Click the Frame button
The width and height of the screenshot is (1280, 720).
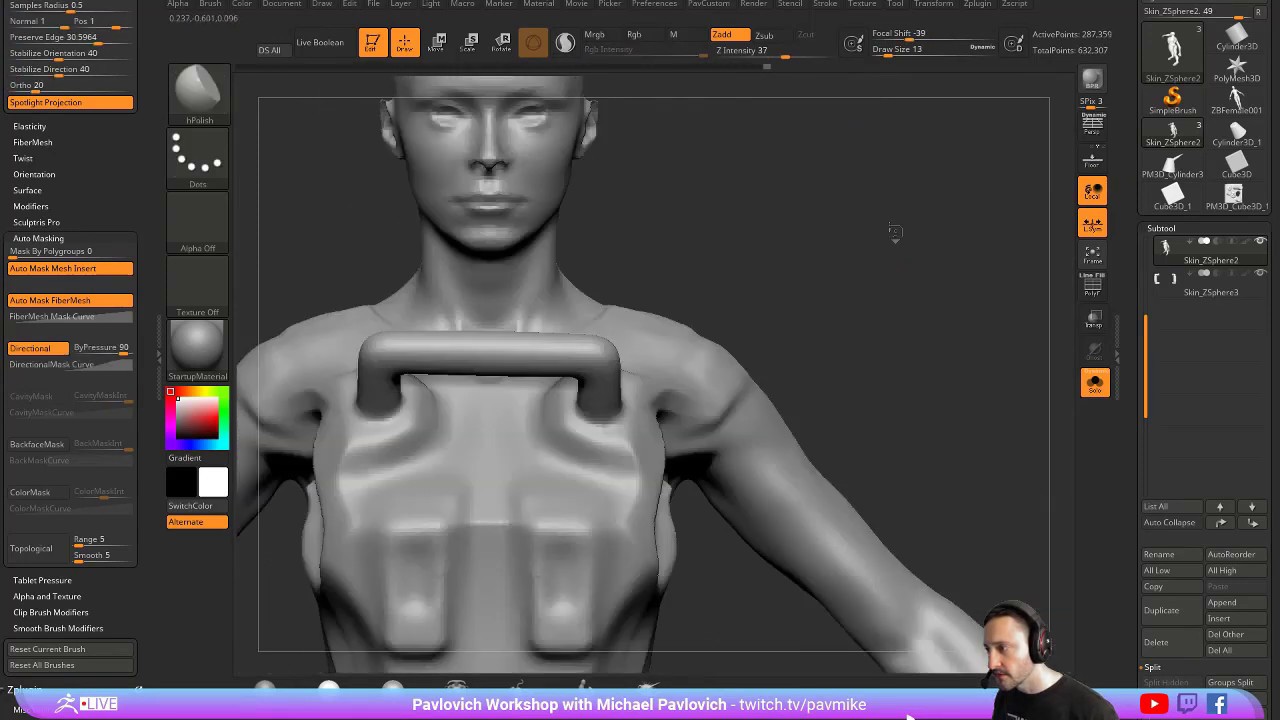point(1093,254)
